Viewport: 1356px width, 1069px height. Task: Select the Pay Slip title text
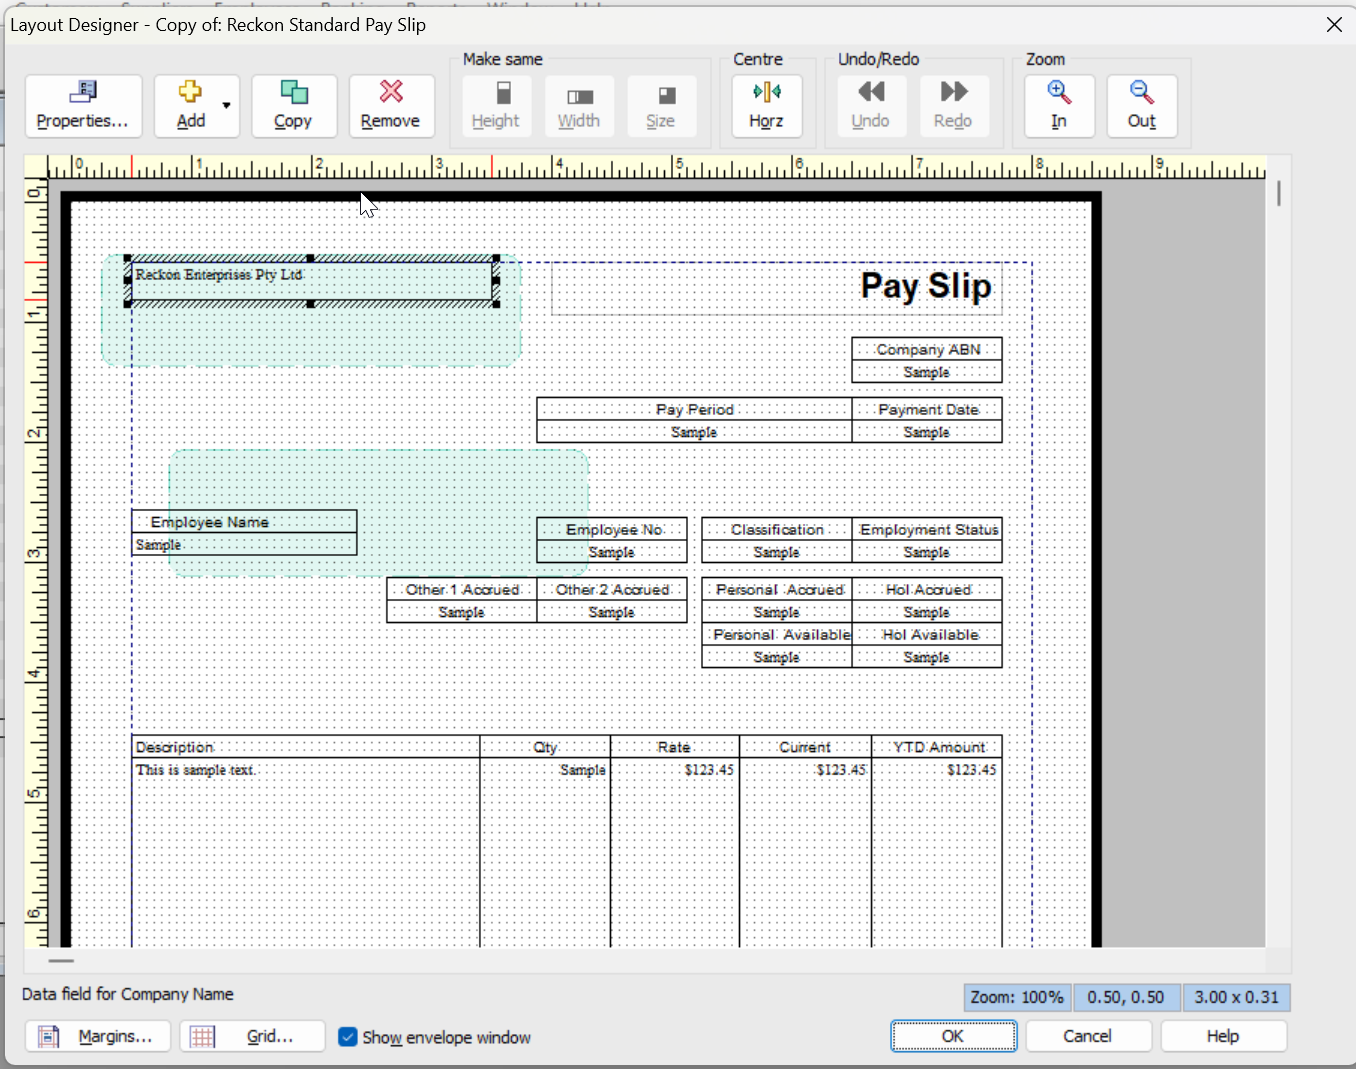click(926, 286)
